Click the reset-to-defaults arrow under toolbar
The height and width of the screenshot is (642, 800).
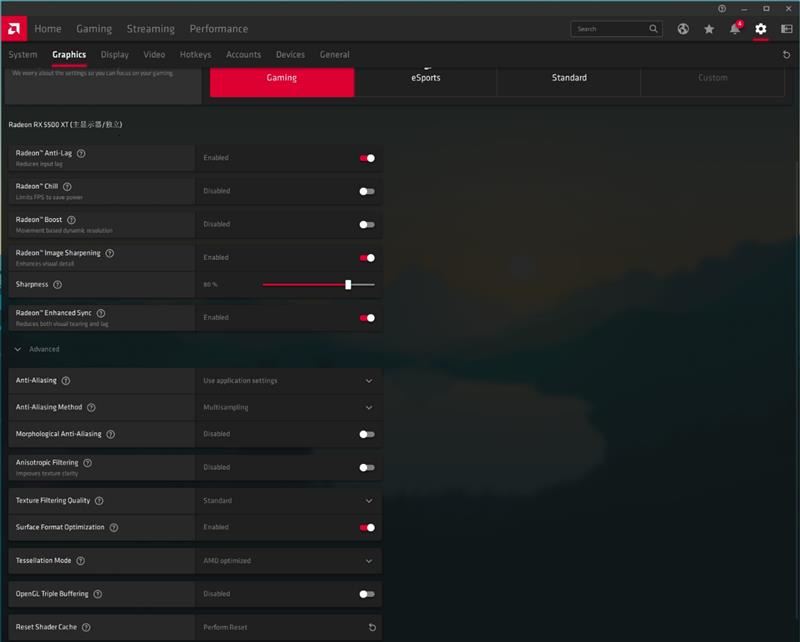click(x=786, y=55)
